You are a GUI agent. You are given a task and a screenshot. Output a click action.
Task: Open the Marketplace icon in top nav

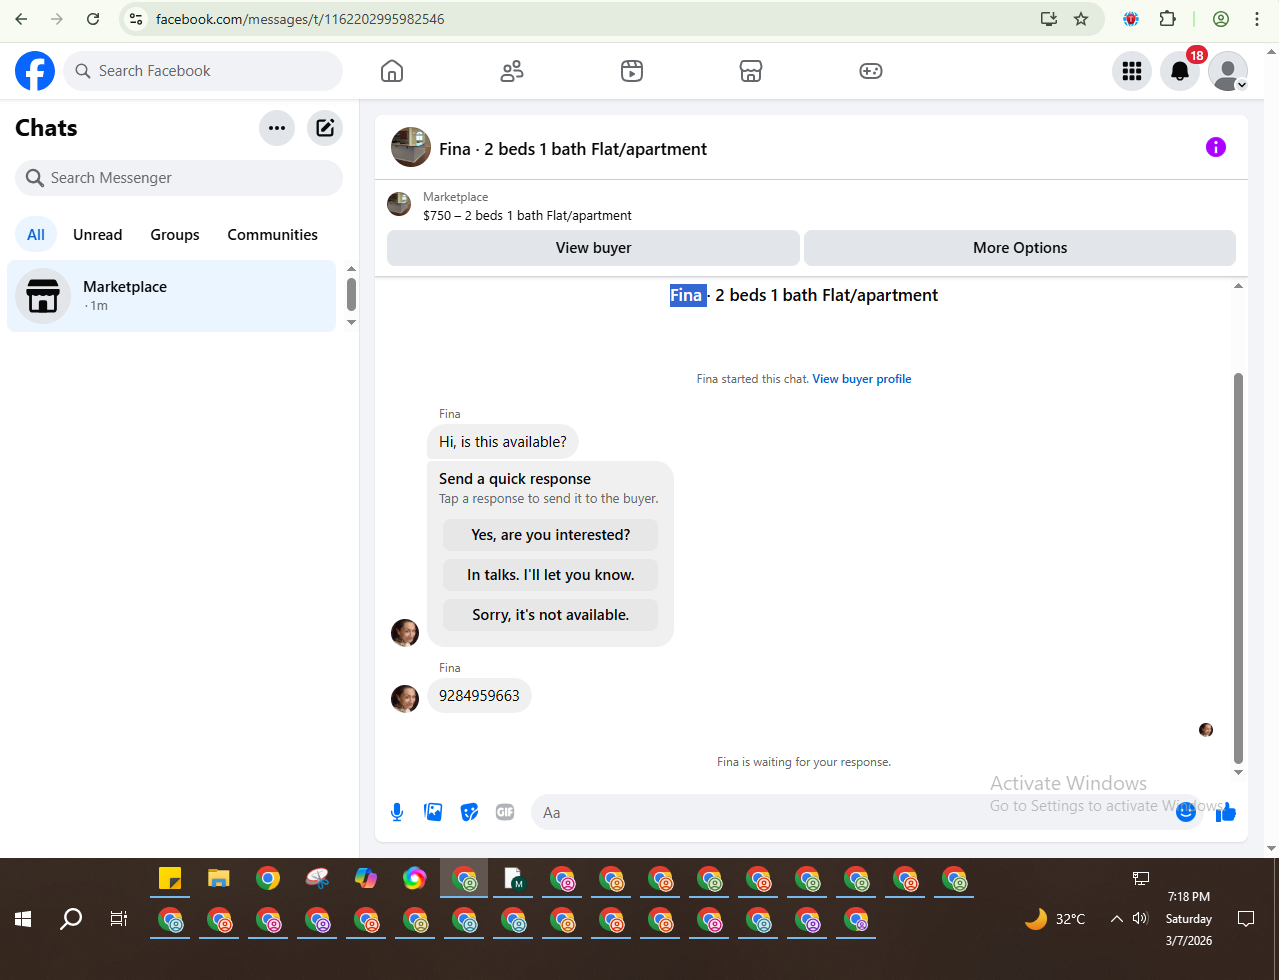tap(751, 71)
